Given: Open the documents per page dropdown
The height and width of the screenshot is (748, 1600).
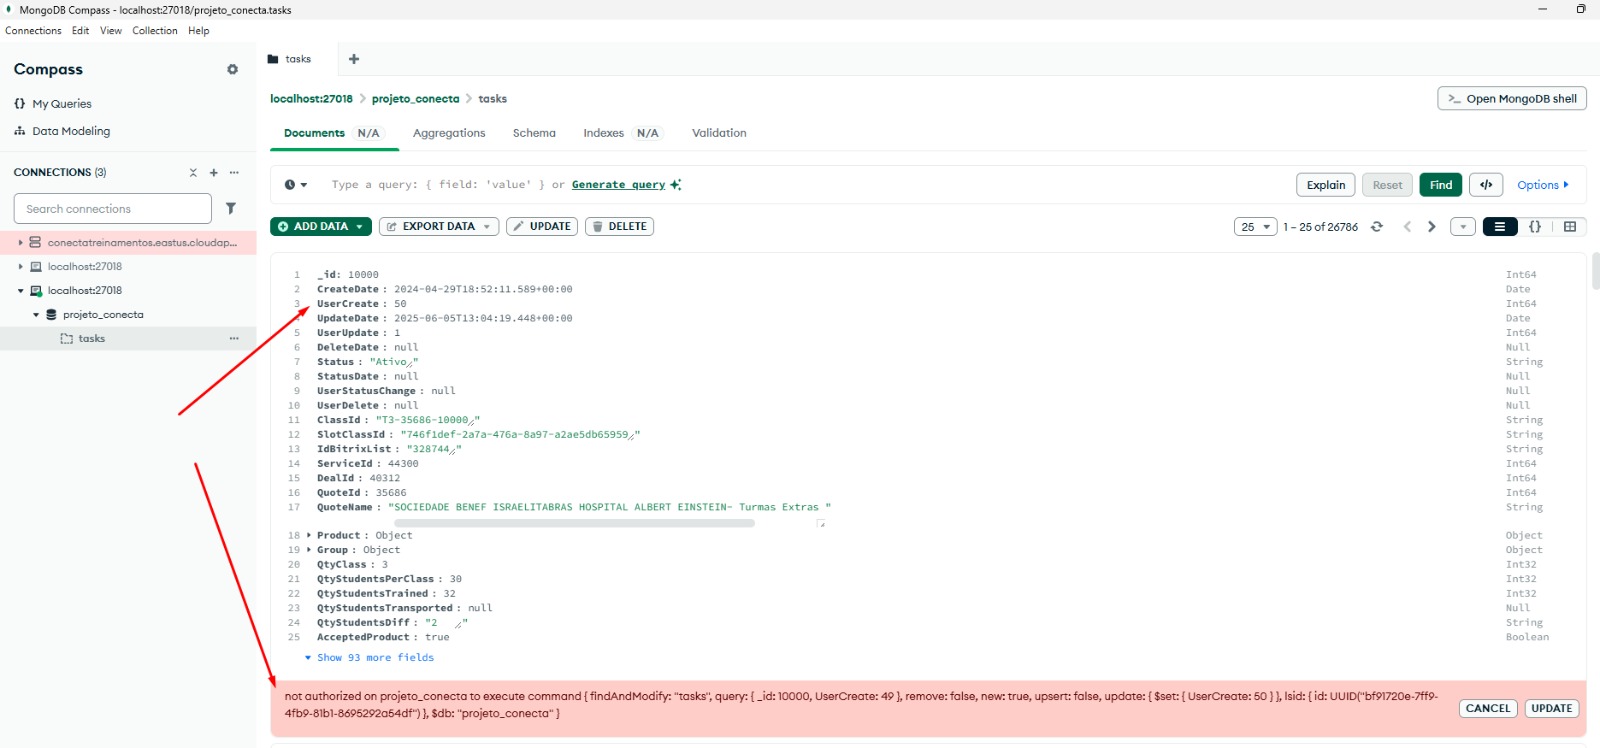Looking at the screenshot, I should point(1255,227).
